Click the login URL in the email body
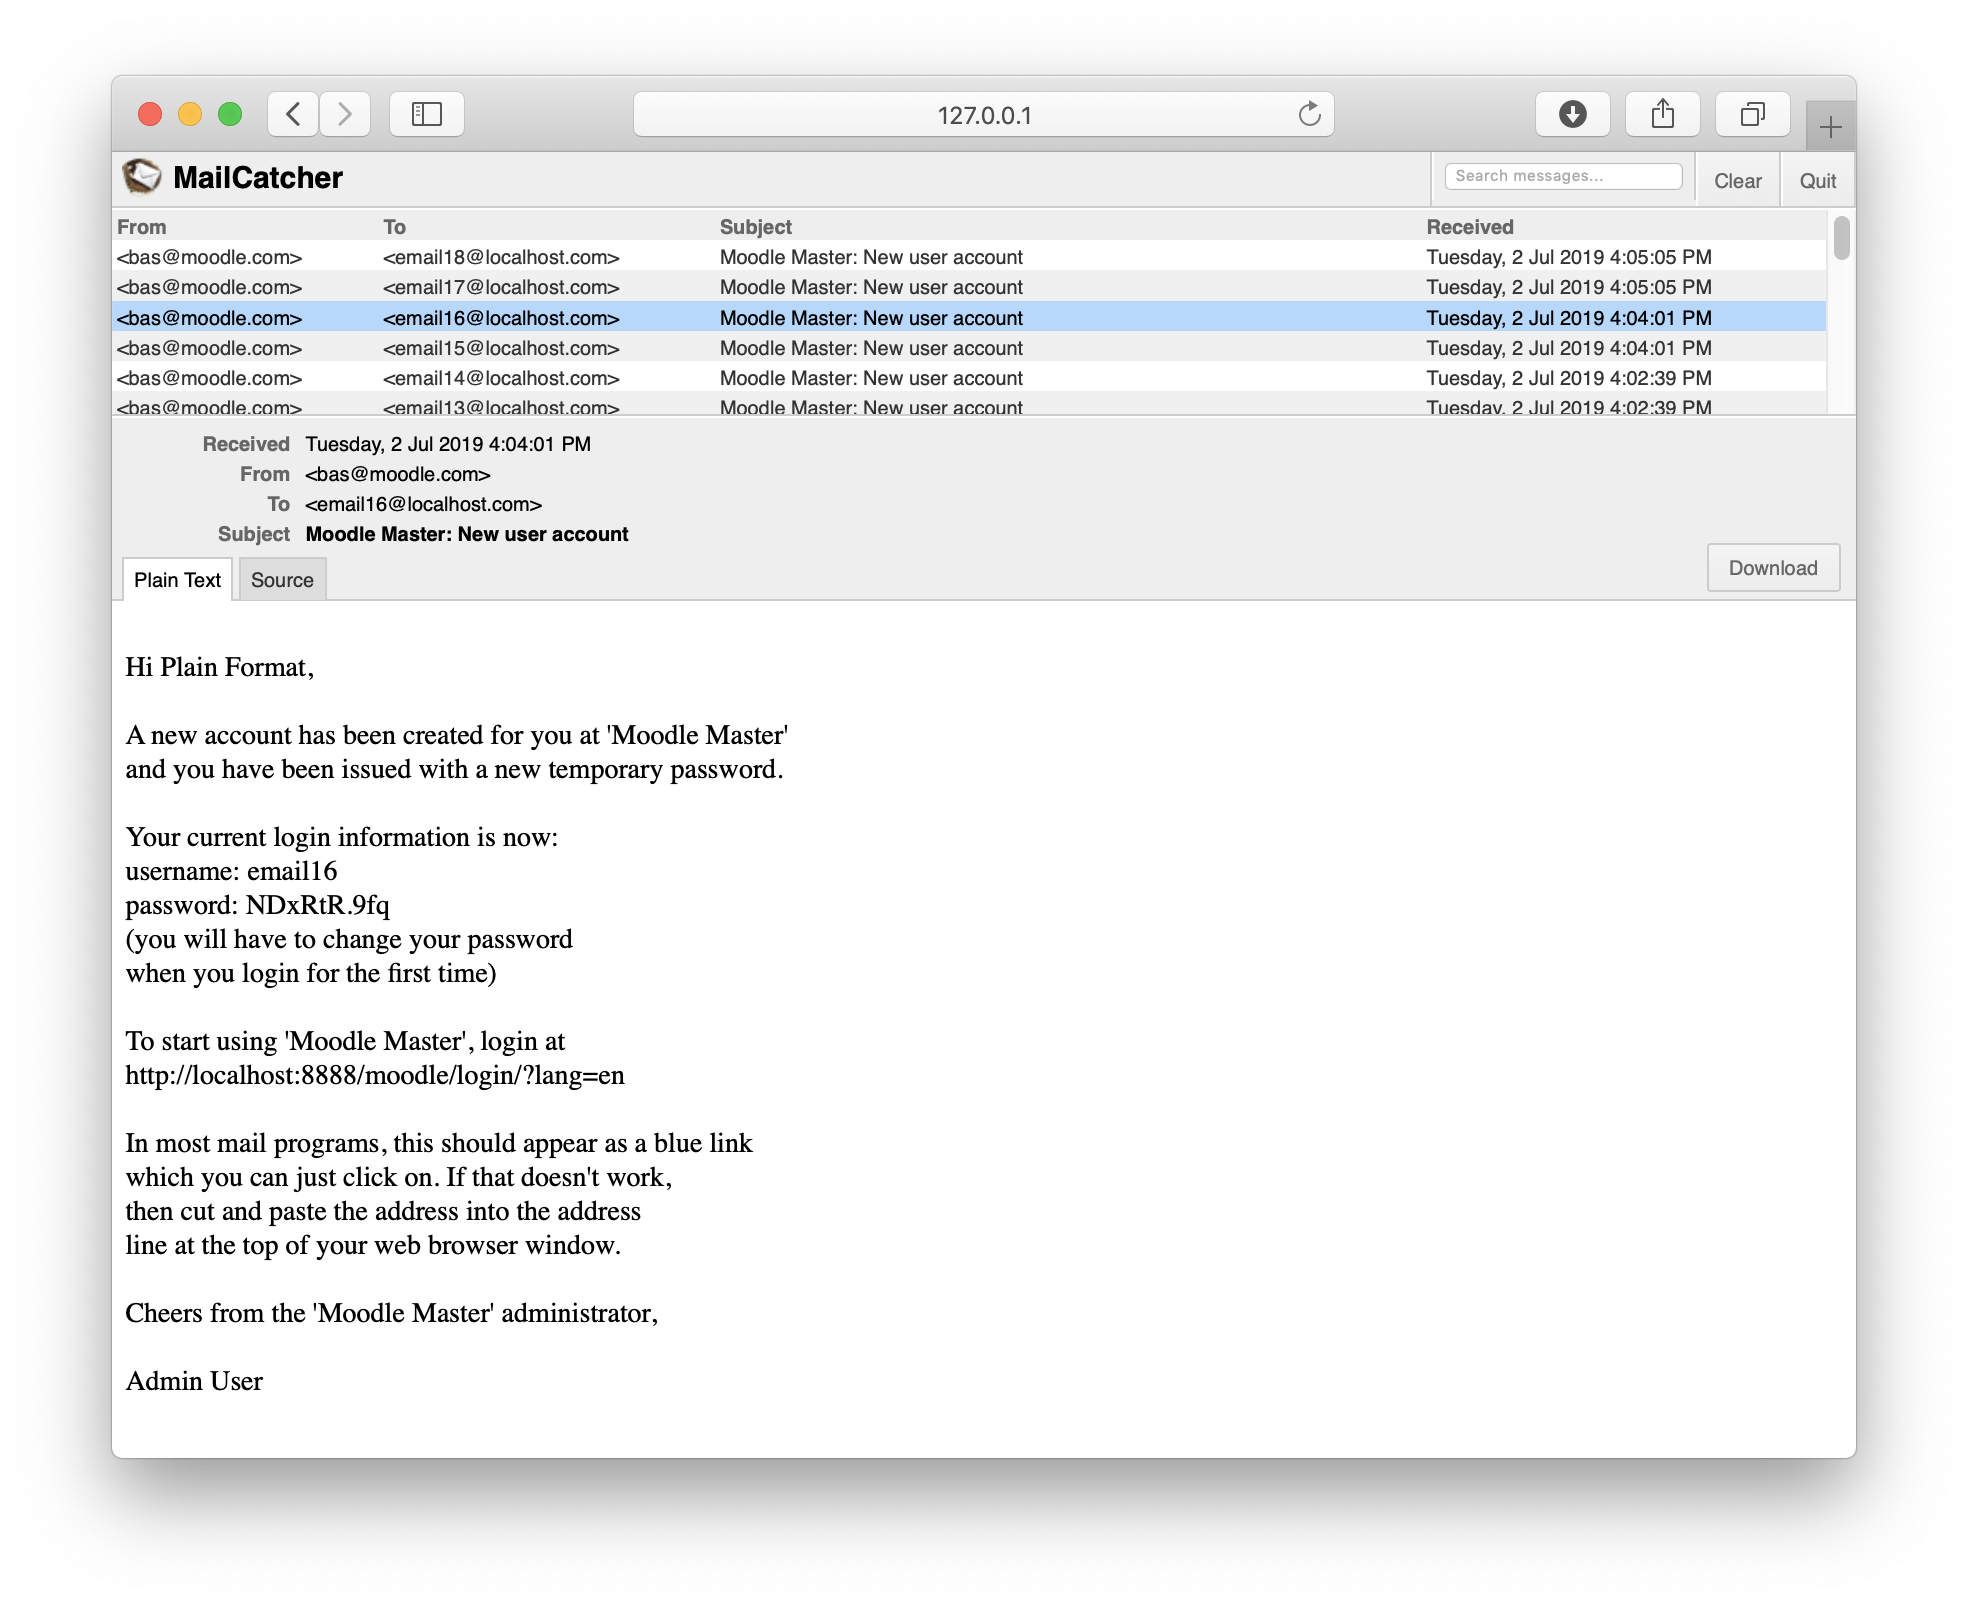1968x1606 pixels. (375, 1075)
